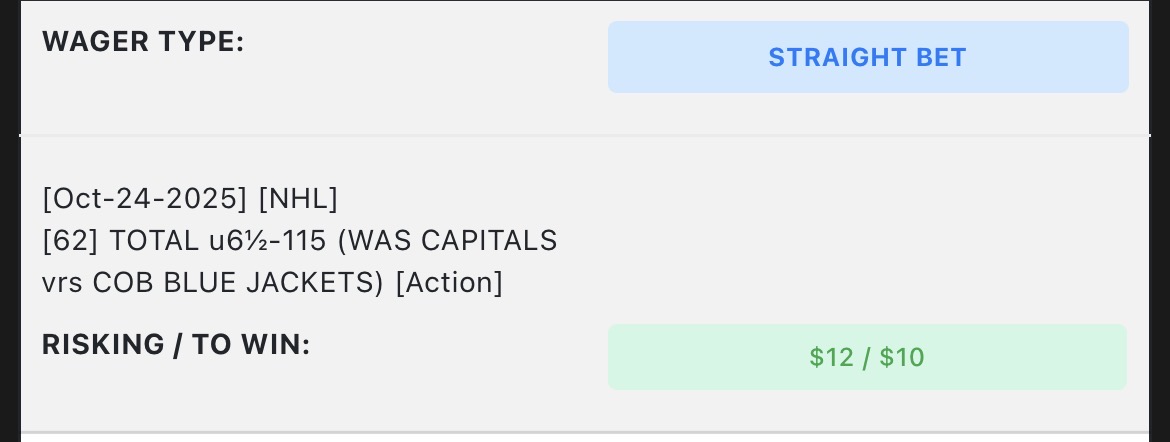This screenshot has width=1170, height=442.
Task: Click the word RISKING in the label
Action: [x=103, y=345]
